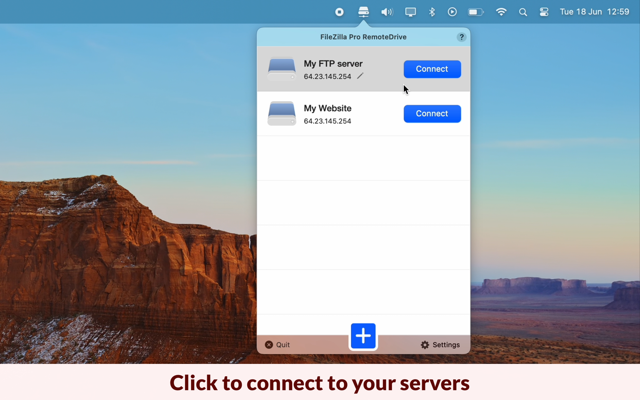Select the My Website drive icon
Viewport: 640px width, 400px height.
point(282,113)
